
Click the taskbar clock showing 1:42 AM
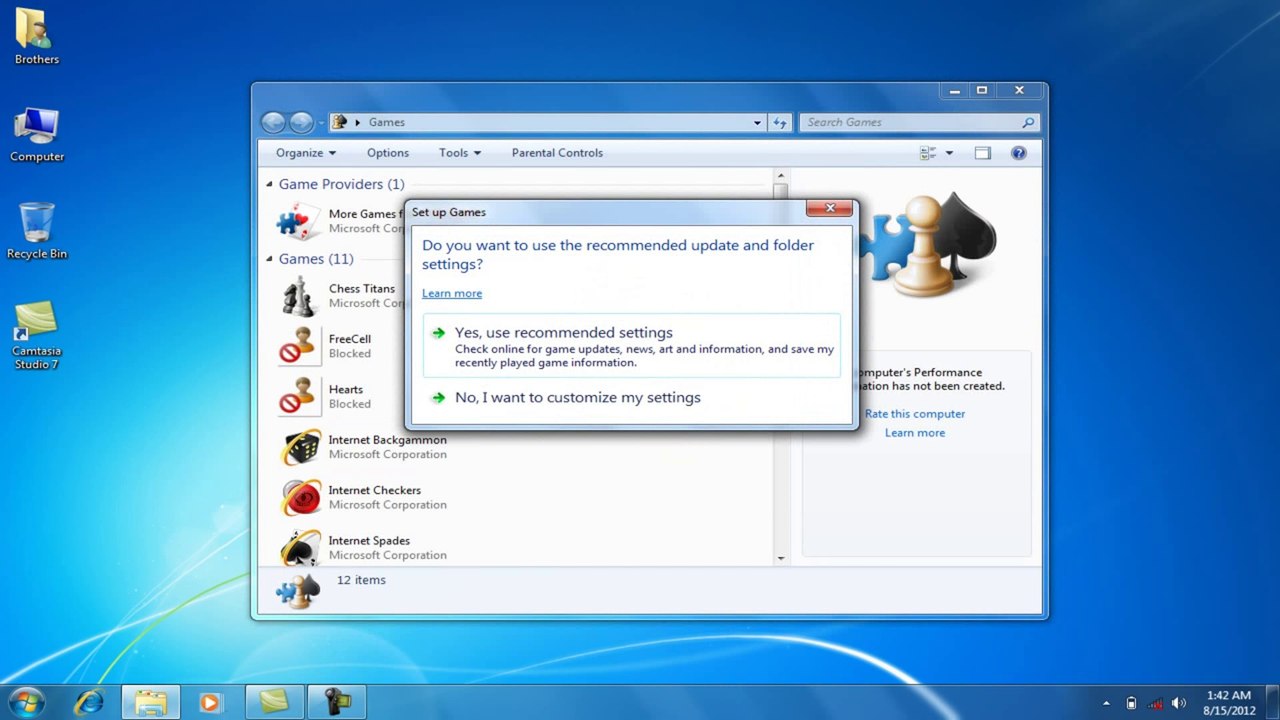click(x=1229, y=703)
